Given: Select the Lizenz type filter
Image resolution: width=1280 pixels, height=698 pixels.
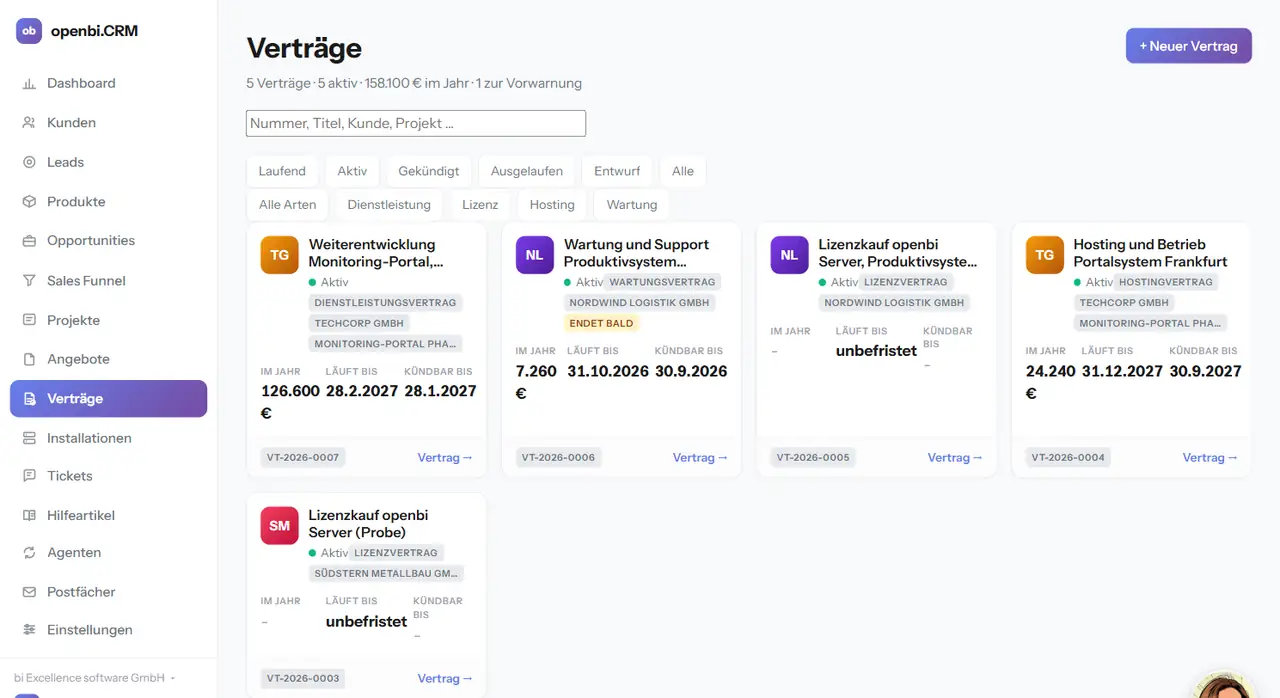Looking at the screenshot, I should coord(480,205).
